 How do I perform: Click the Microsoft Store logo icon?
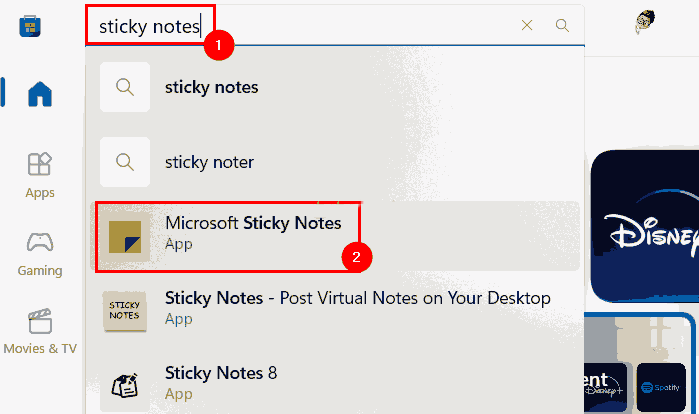point(30,26)
